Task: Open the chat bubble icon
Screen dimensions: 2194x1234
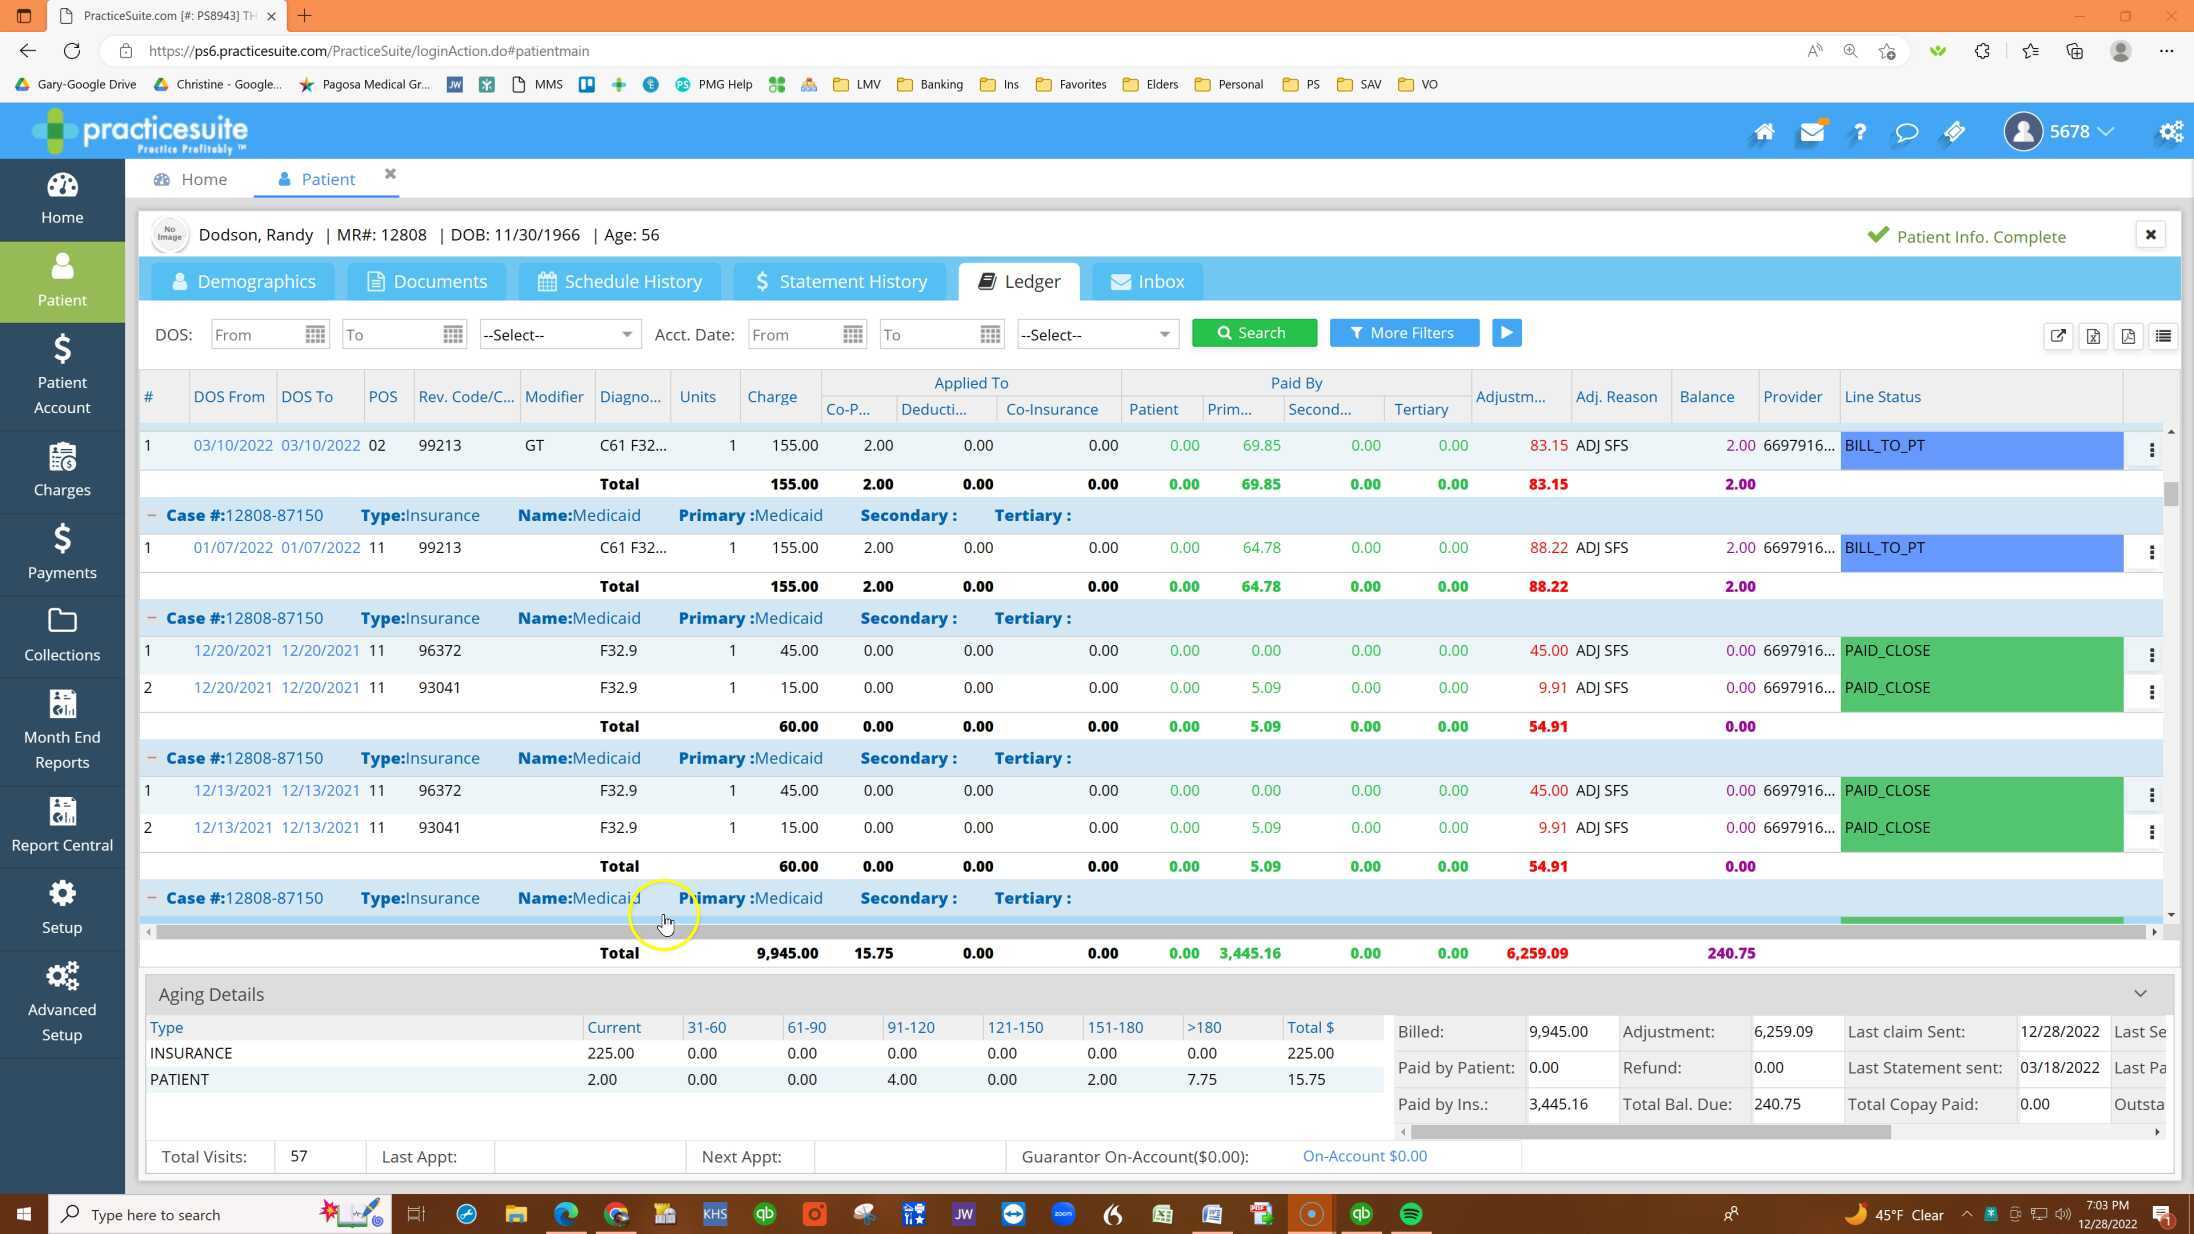Action: point(1906,132)
